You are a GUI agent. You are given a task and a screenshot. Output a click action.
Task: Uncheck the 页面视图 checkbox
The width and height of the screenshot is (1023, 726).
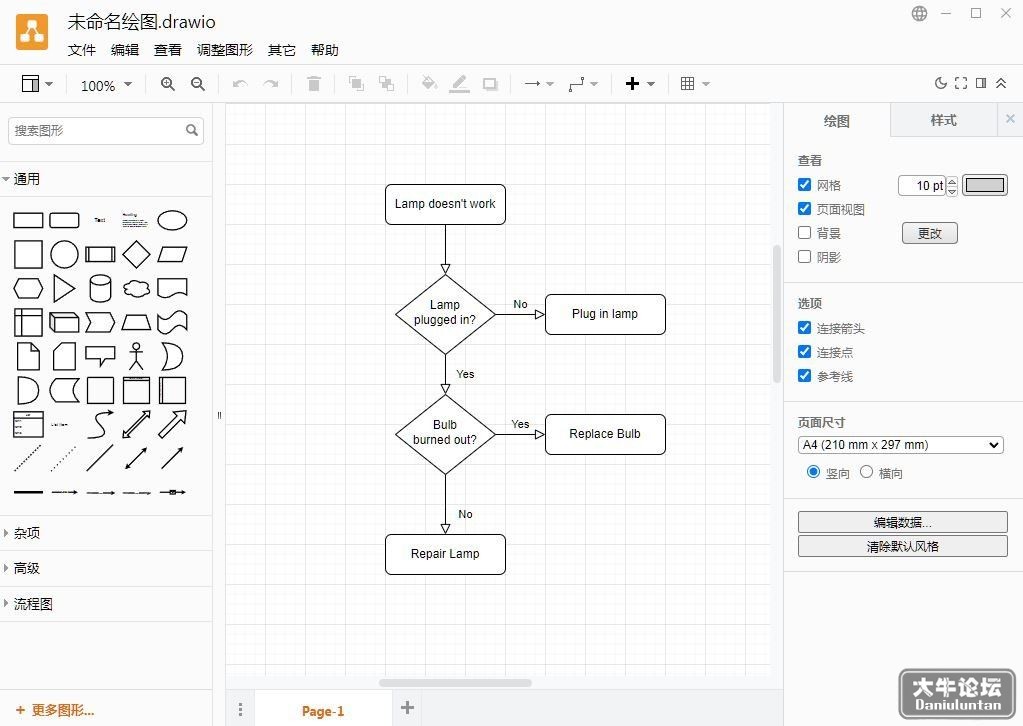[804, 209]
